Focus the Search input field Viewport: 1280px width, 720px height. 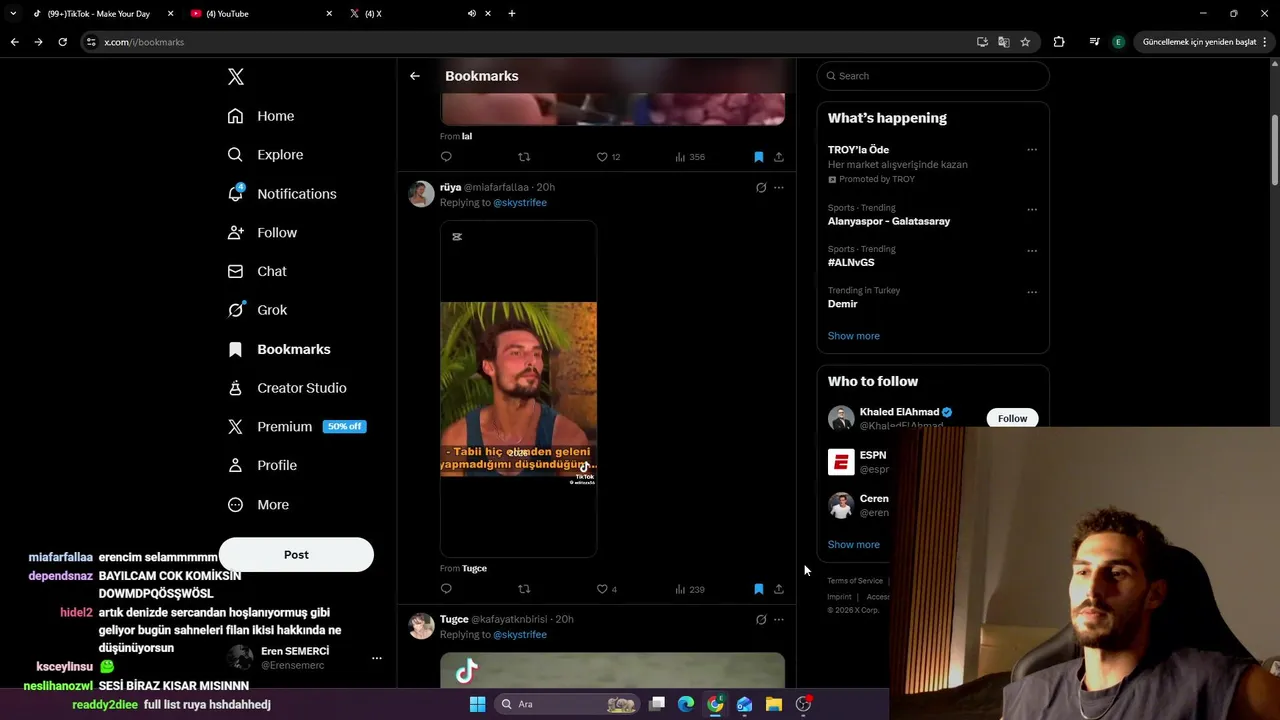coord(933,76)
